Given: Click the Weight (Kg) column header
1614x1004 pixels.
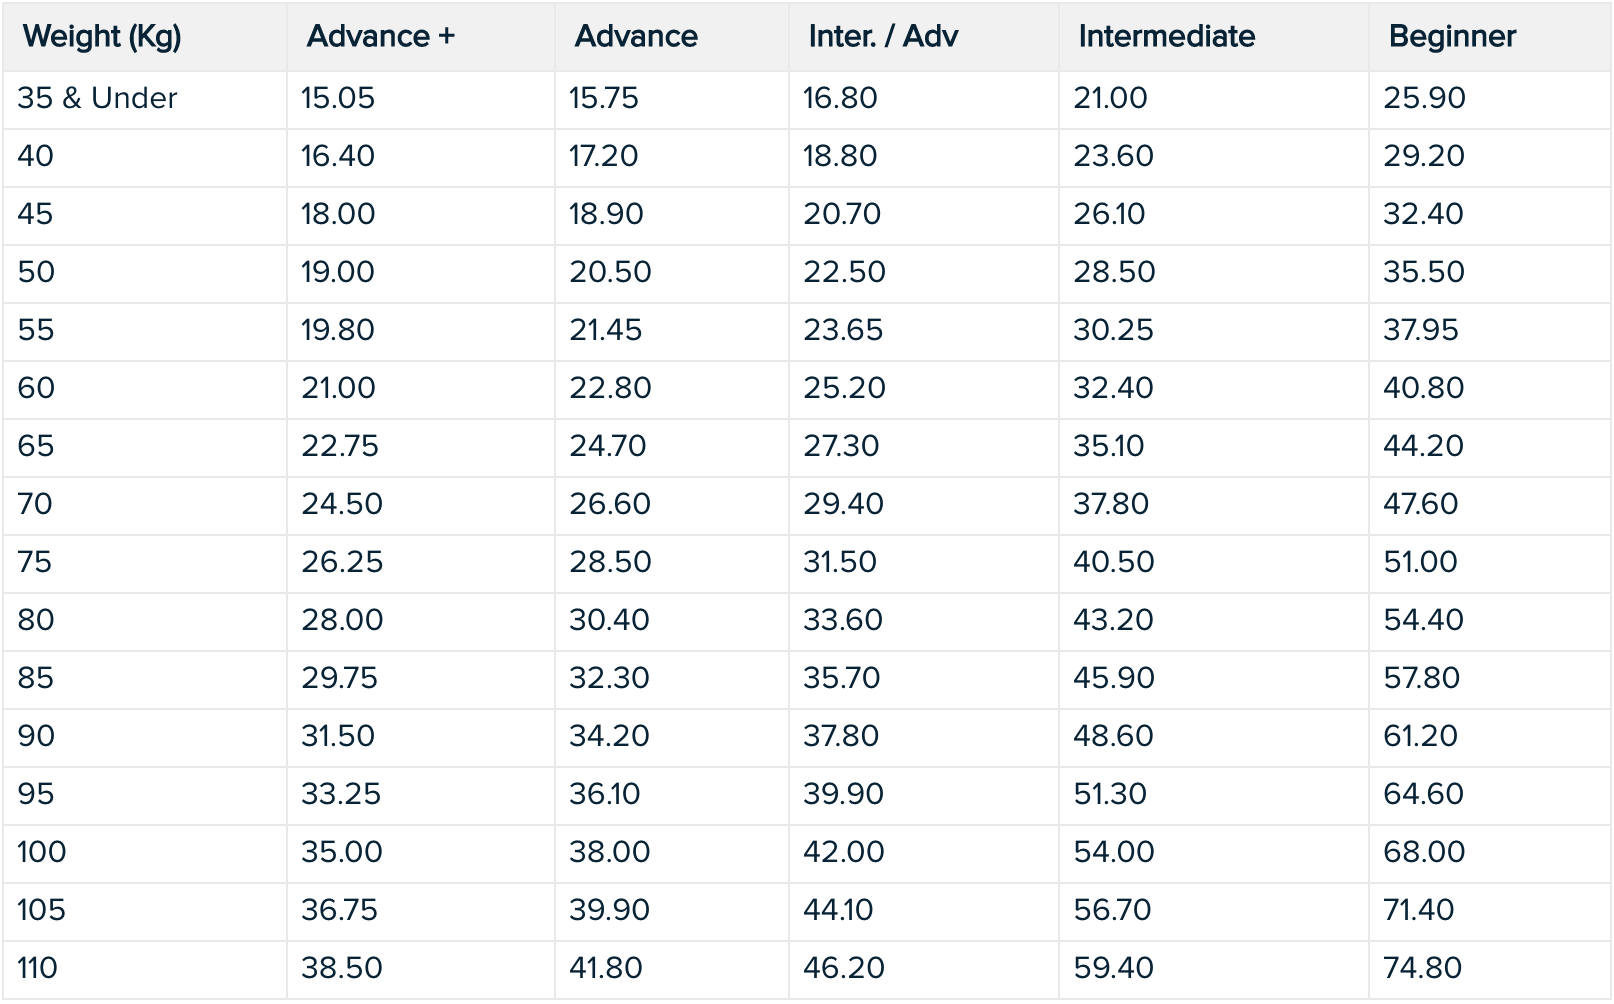Looking at the screenshot, I should [102, 37].
